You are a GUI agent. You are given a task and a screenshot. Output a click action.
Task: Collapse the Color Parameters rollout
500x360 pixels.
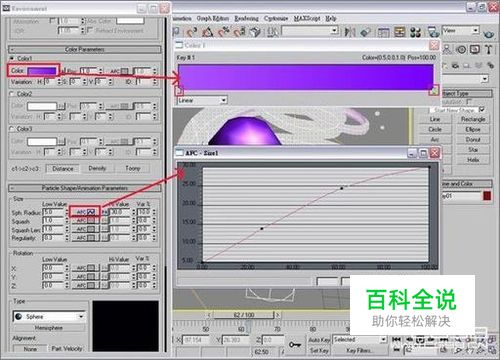[85, 50]
